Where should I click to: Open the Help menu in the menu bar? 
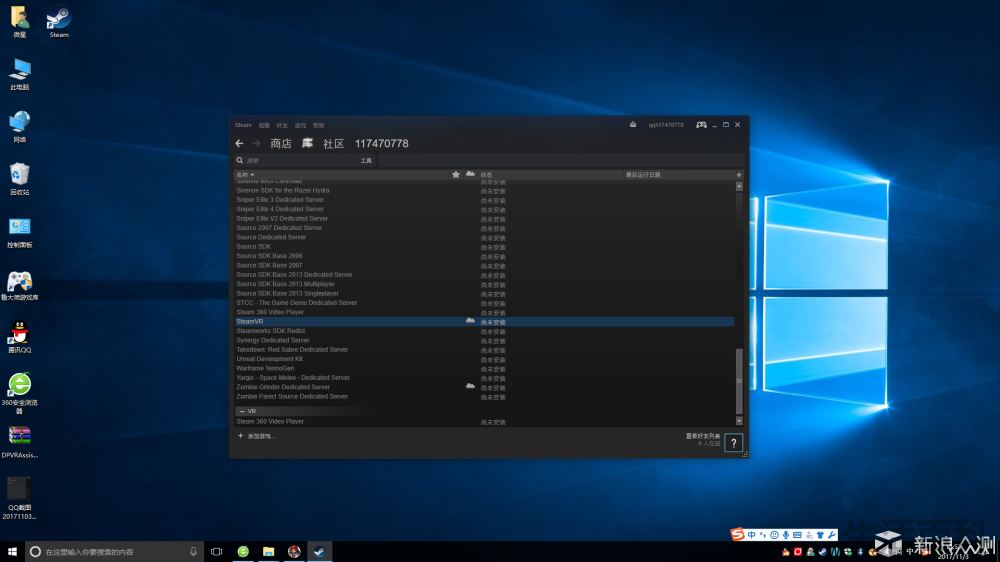pos(318,125)
